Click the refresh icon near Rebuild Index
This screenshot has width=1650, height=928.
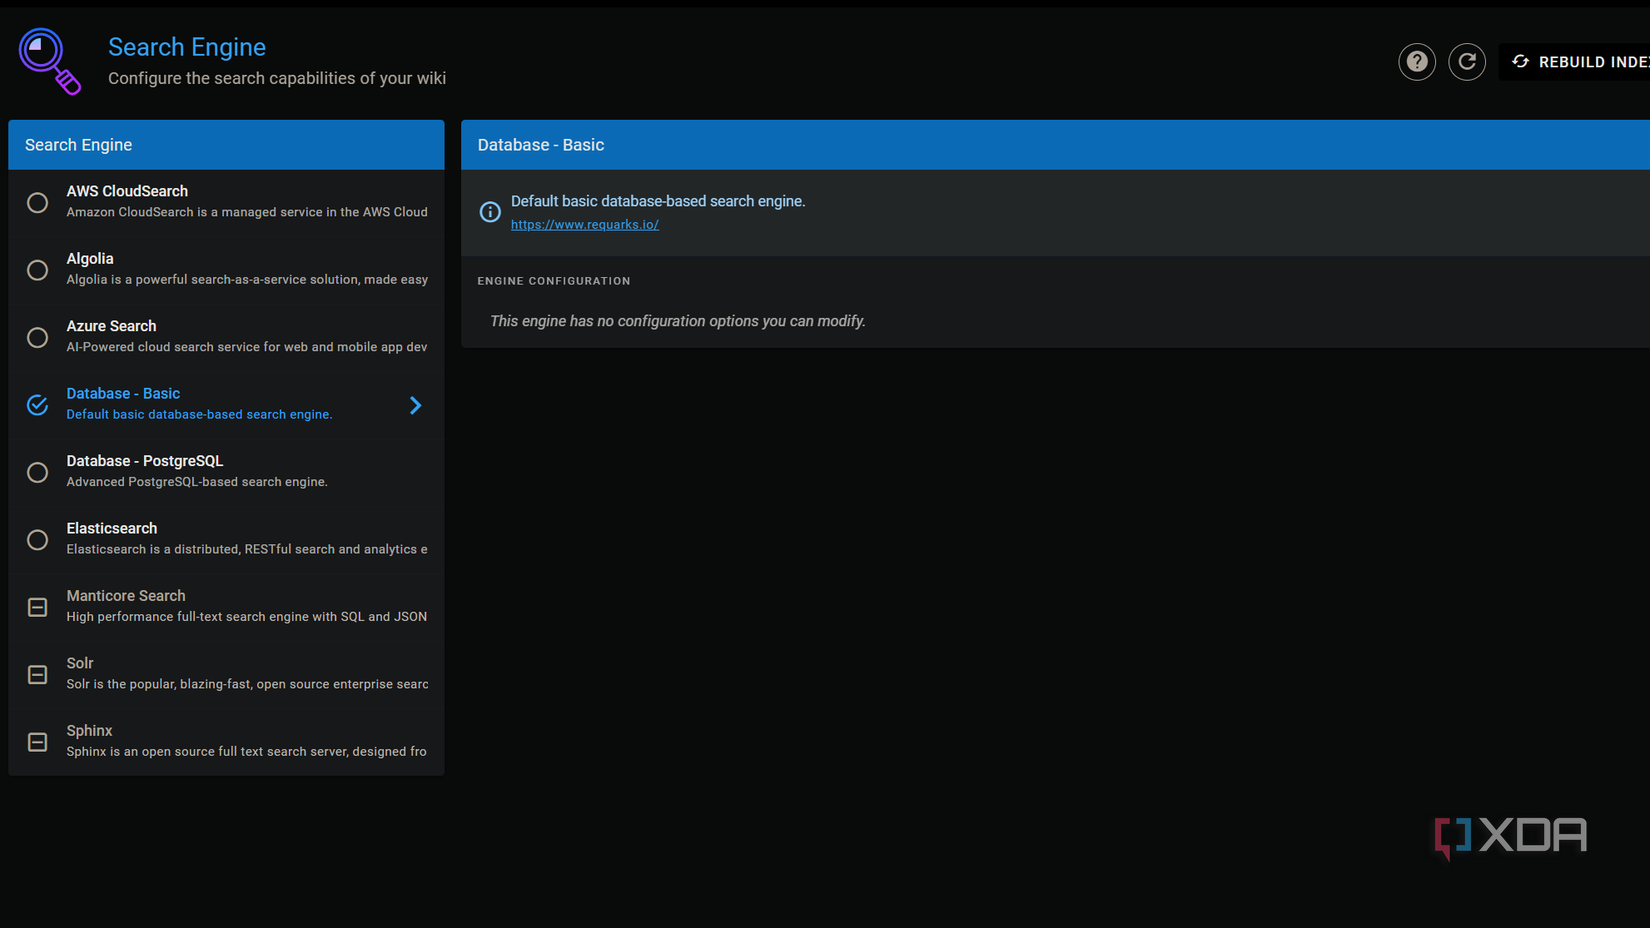(x=1466, y=61)
